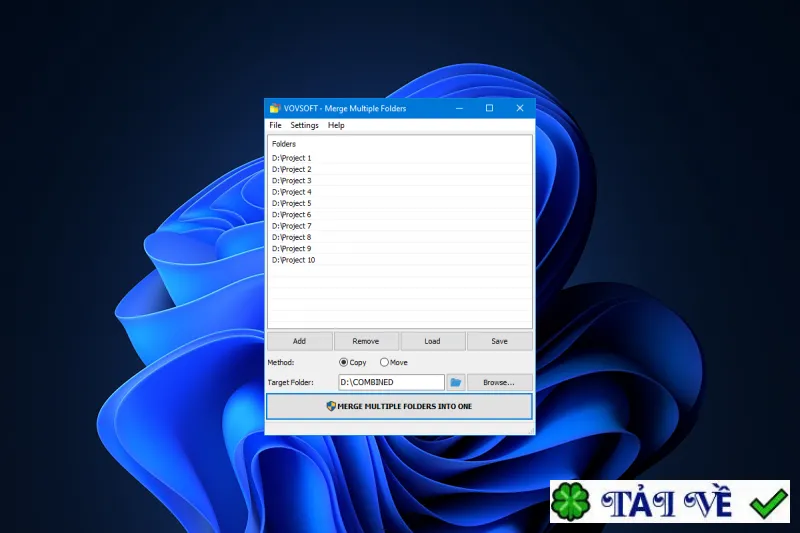The image size is (800, 533).
Task: Minimize the VOVSOFT window
Action: point(459,108)
